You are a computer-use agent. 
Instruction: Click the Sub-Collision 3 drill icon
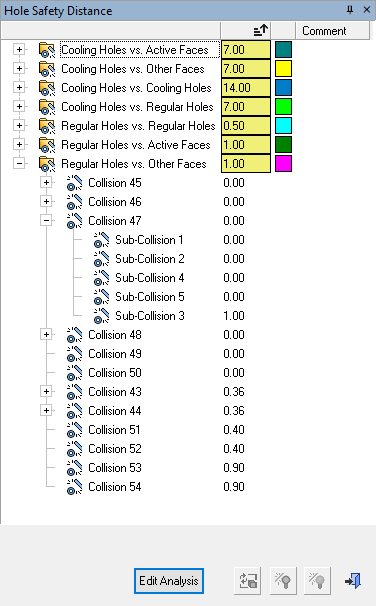[101, 316]
